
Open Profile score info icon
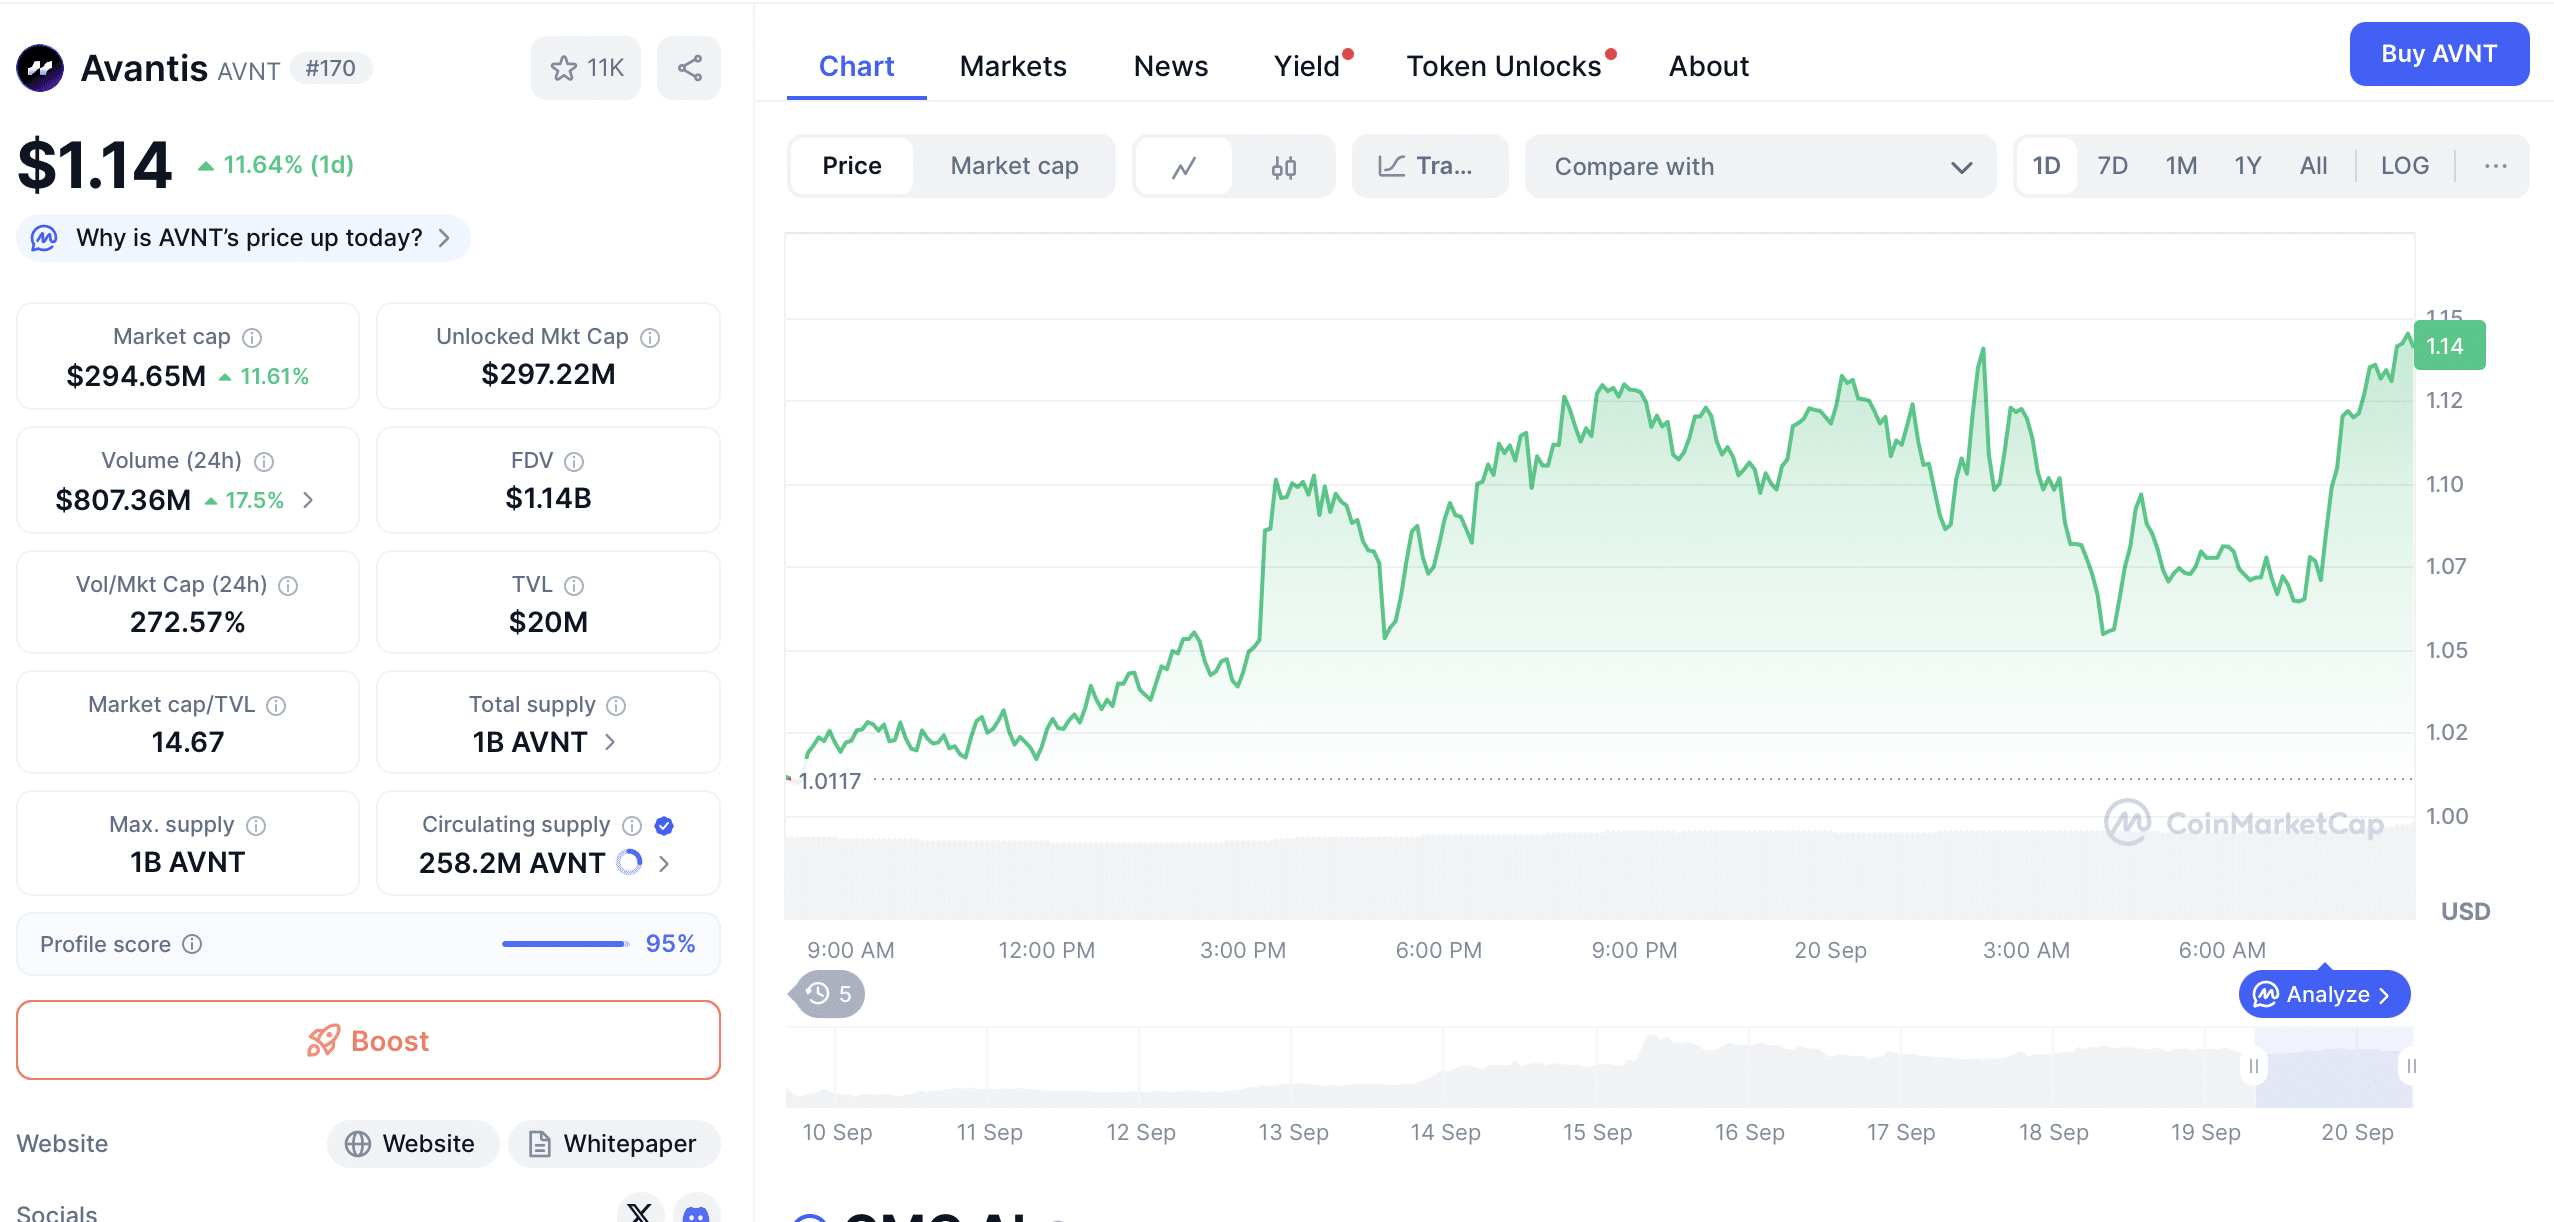coord(193,944)
